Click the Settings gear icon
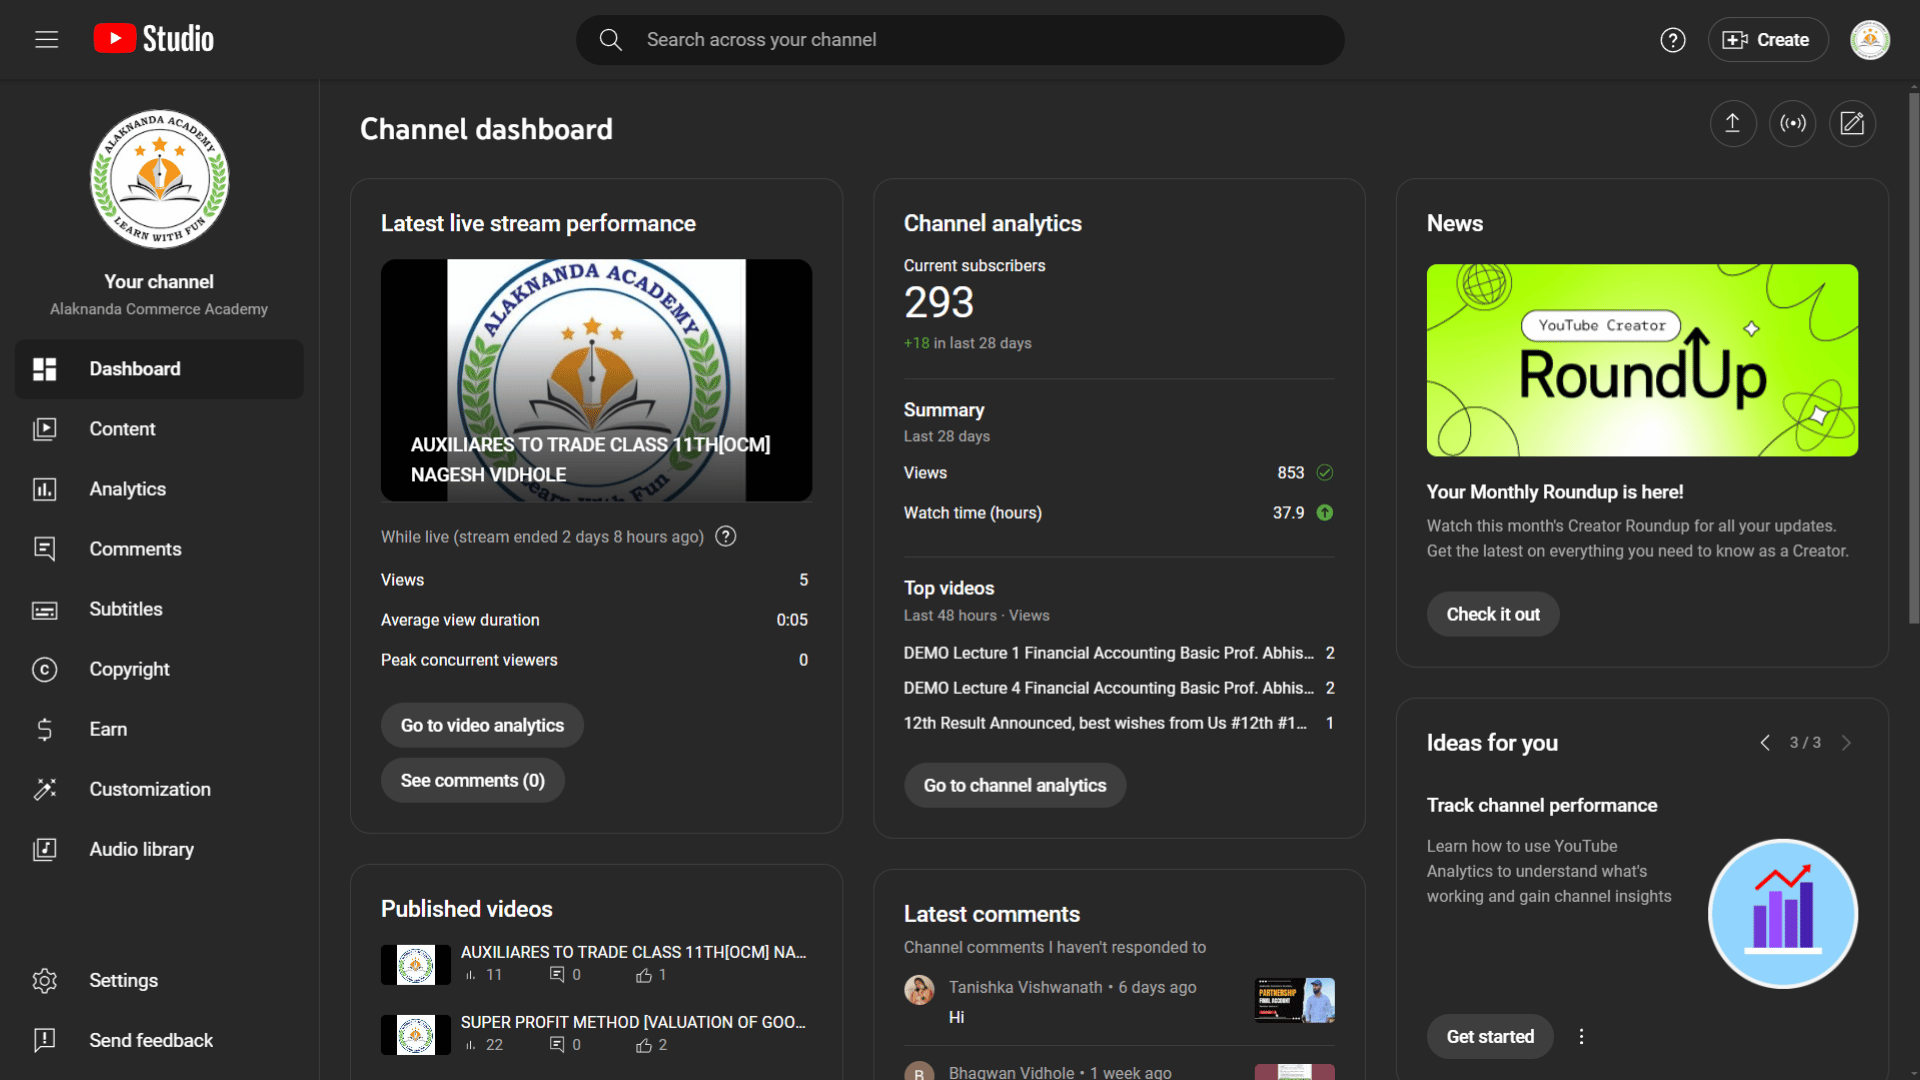This screenshot has height=1080, width=1920. (x=45, y=981)
